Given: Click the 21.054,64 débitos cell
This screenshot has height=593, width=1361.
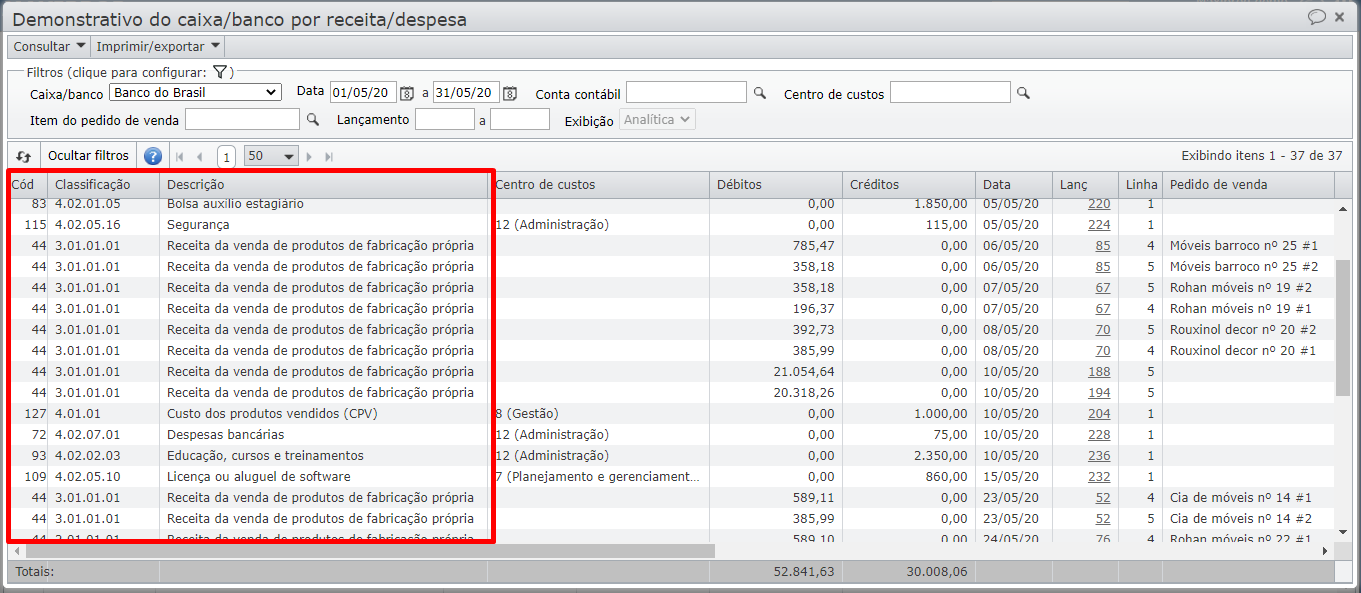Looking at the screenshot, I should (776, 372).
